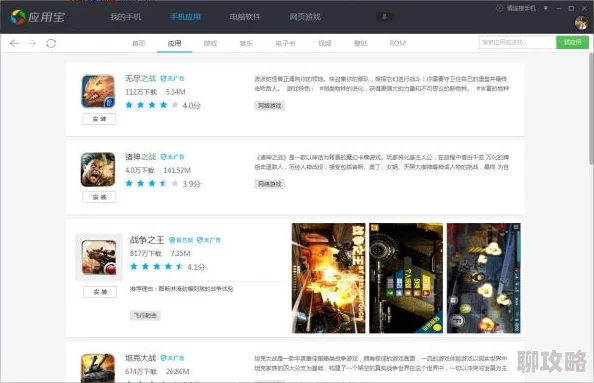
Task: Click the description text of 无尽之战
Action: [381, 84]
